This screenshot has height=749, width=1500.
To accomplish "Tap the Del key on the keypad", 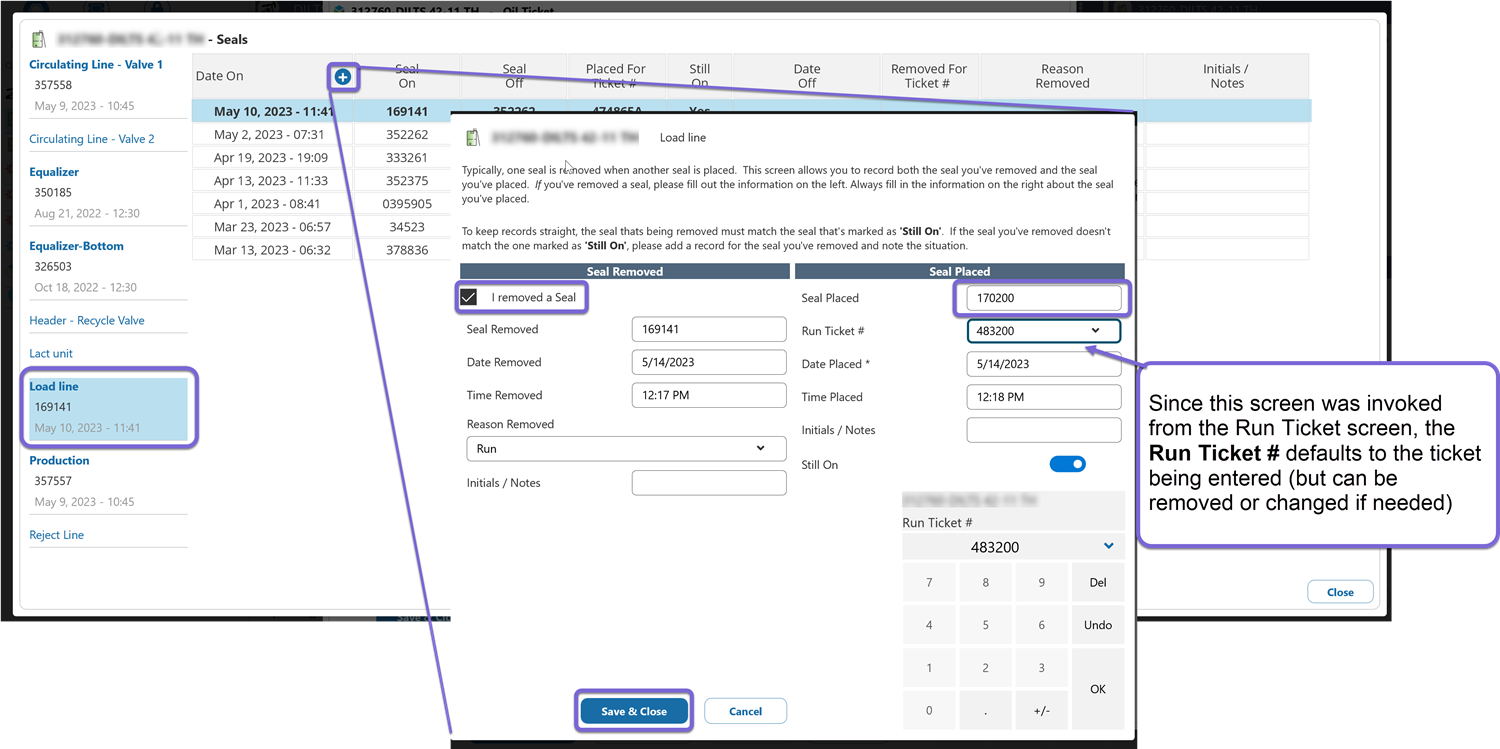I will [x=1098, y=583].
